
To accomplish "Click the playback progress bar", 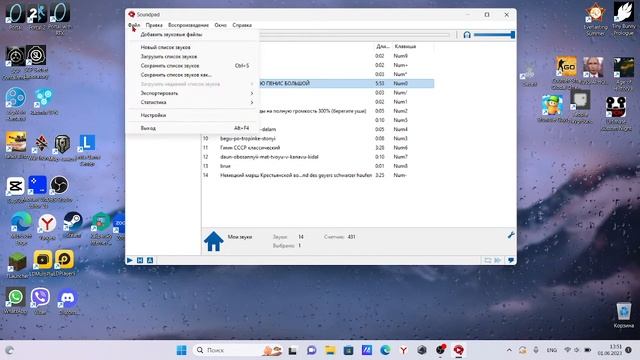I will point(354,35).
